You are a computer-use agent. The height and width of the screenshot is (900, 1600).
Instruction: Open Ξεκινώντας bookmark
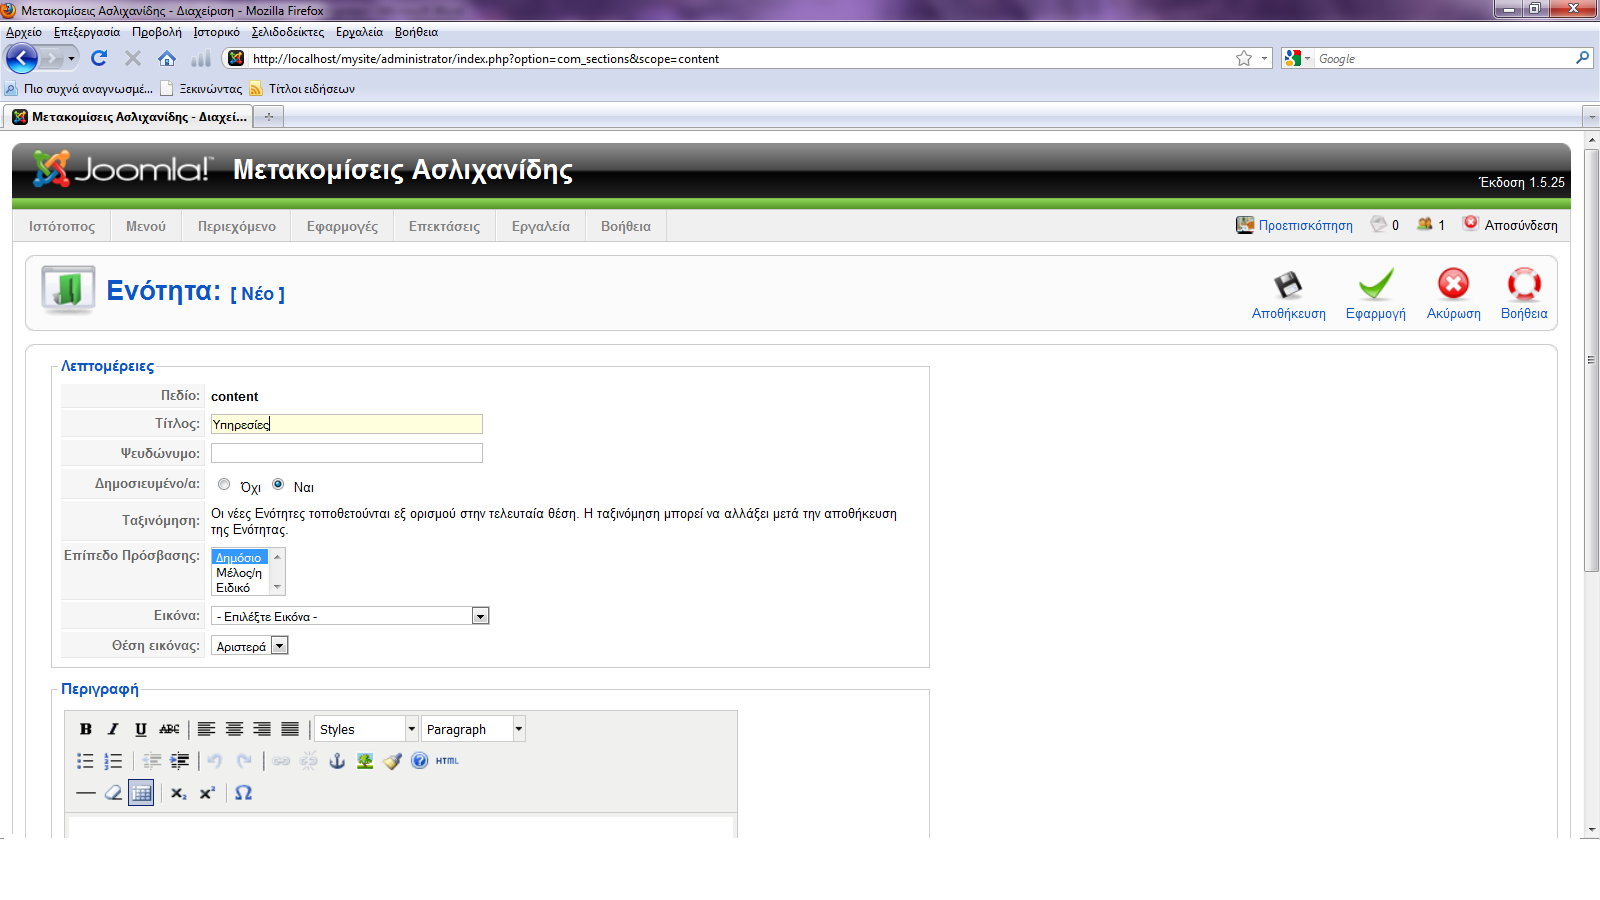coord(201,89)
